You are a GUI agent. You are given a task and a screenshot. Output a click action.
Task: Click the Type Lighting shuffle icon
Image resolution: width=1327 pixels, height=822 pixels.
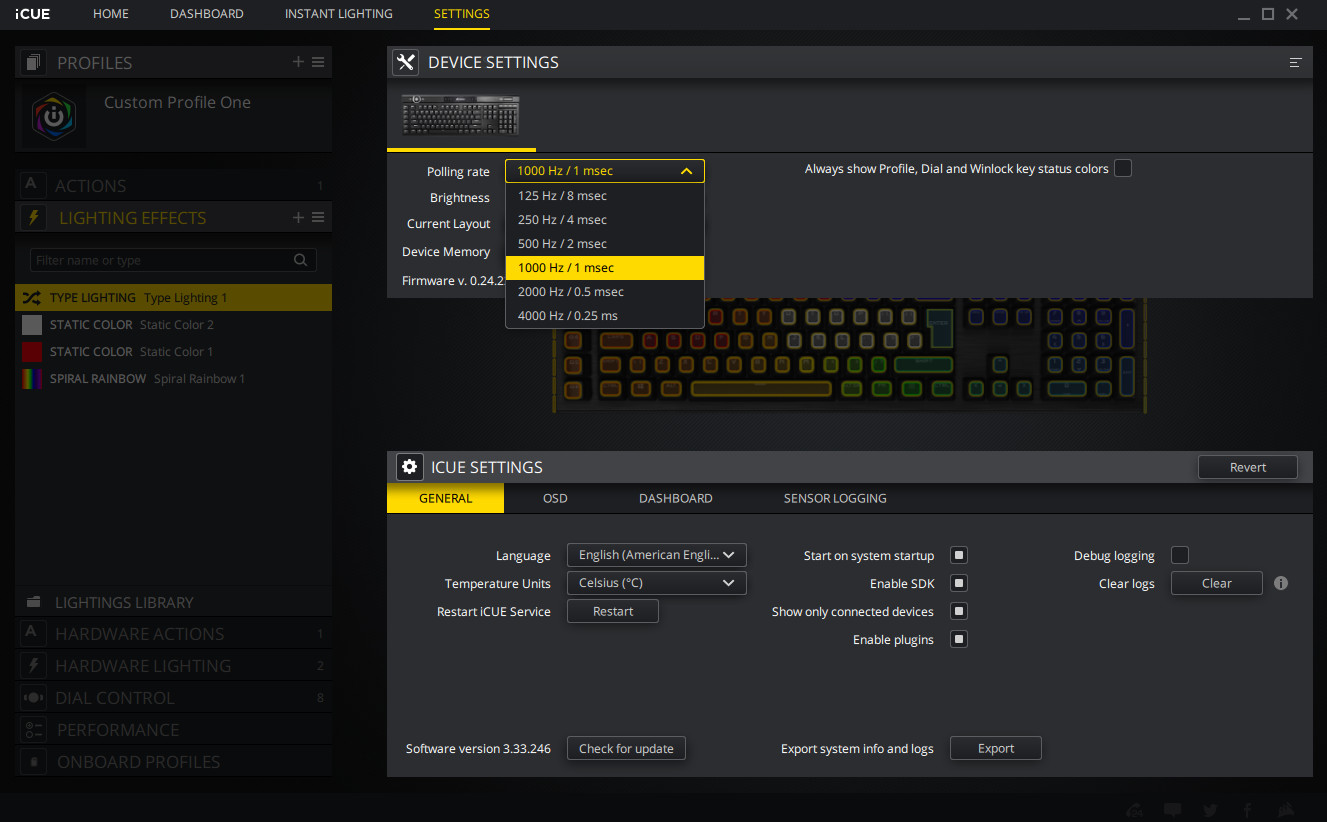tap(32, 297)
